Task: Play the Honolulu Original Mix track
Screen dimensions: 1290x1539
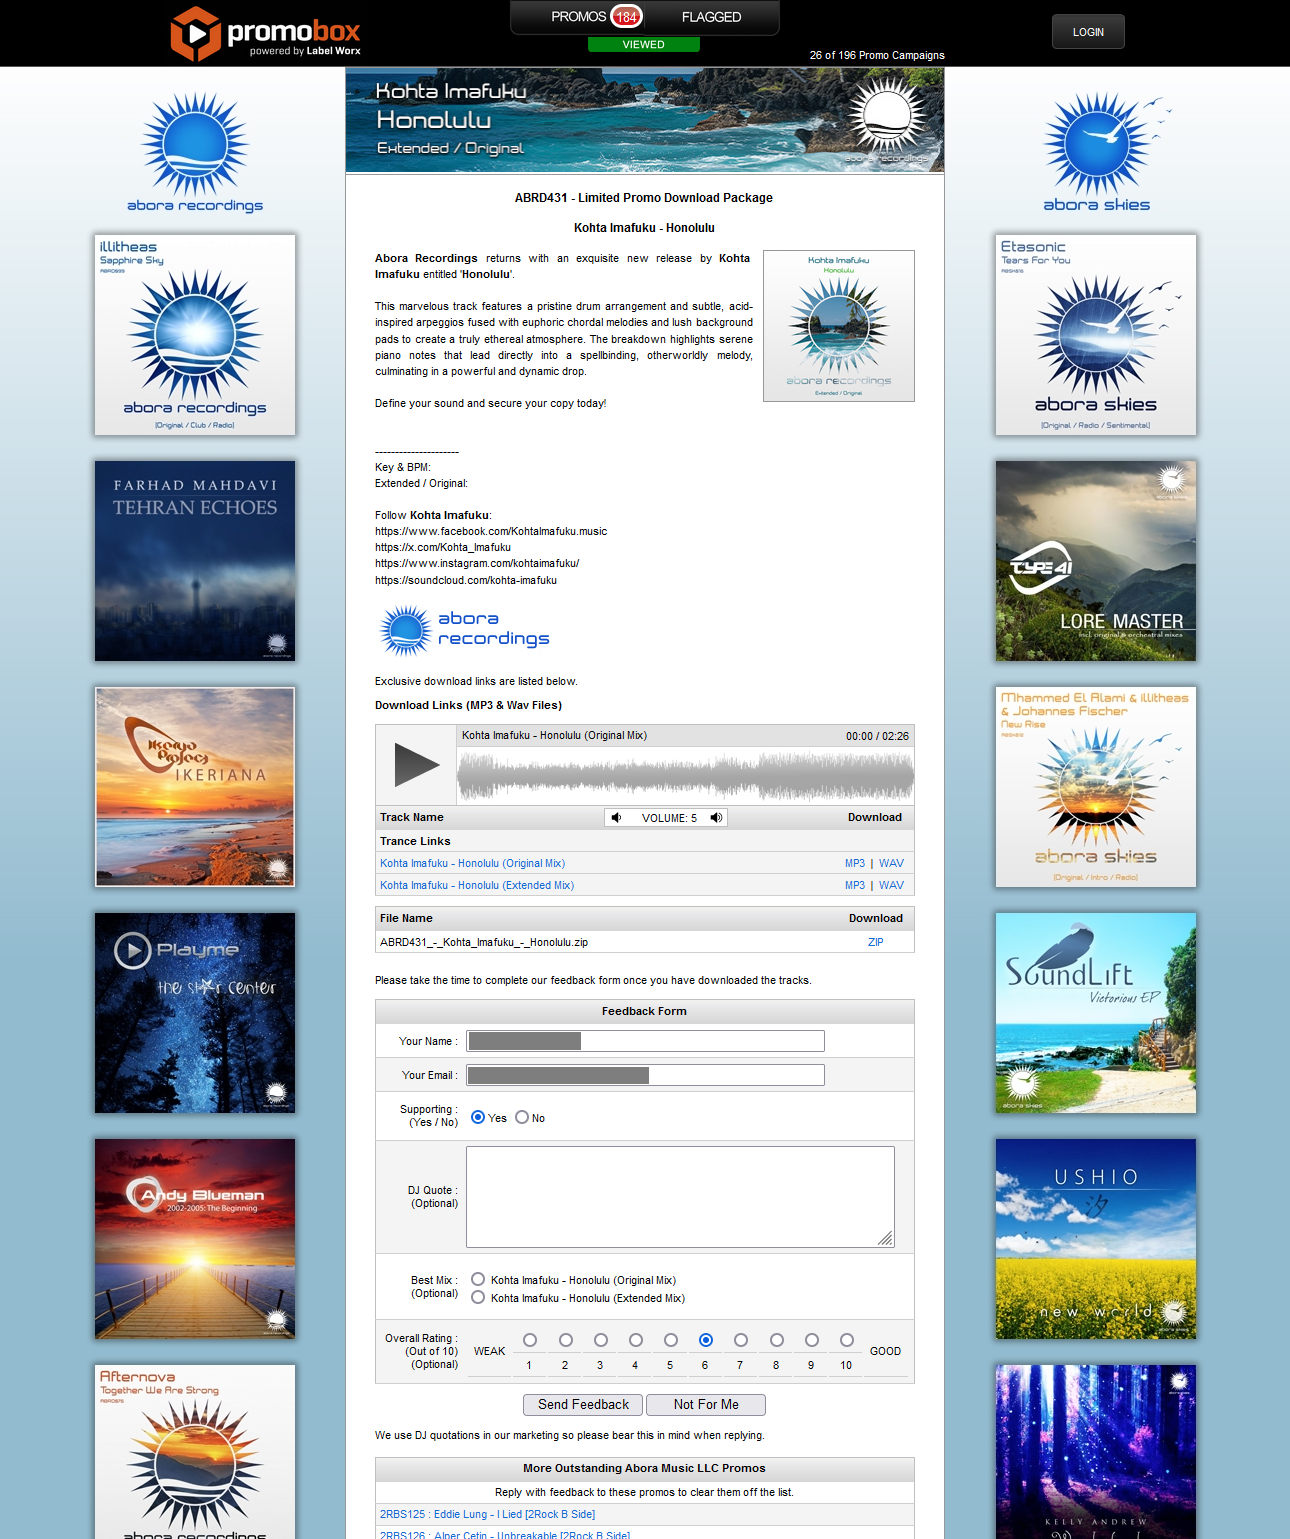Action: tap(416, 765)
